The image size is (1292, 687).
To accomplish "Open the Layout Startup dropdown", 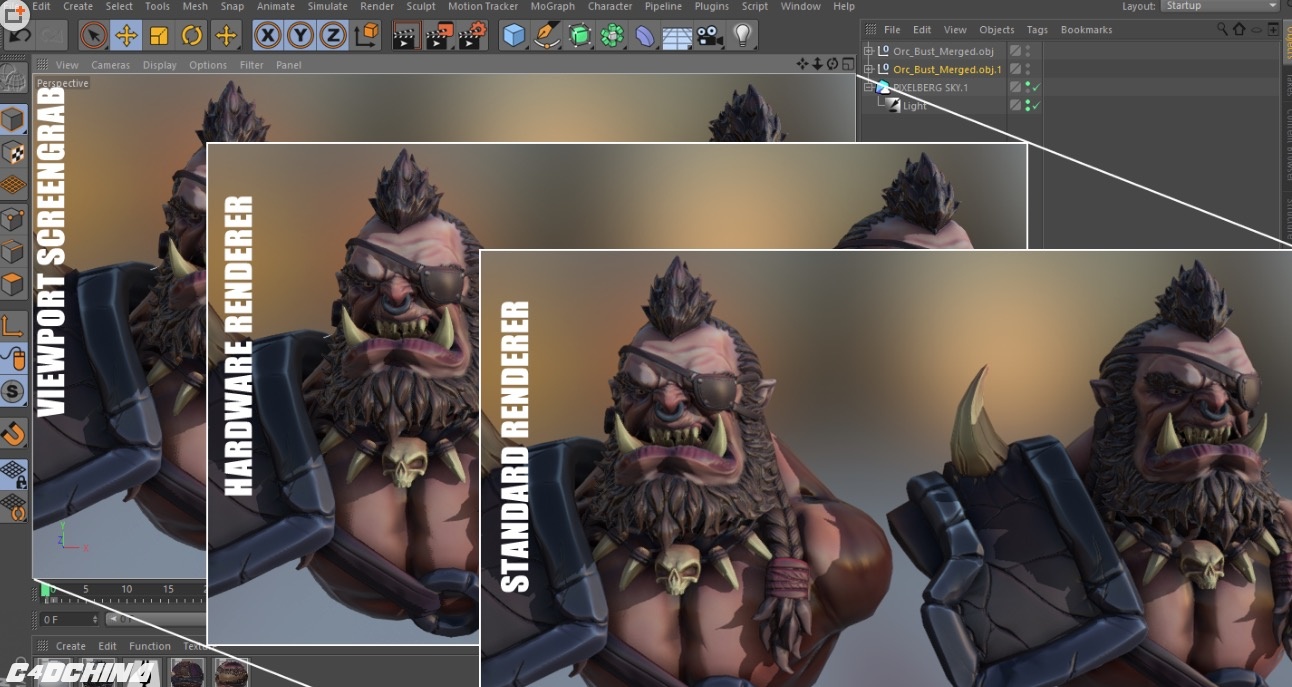I will pyautogui.click(x=1221, y=6).
